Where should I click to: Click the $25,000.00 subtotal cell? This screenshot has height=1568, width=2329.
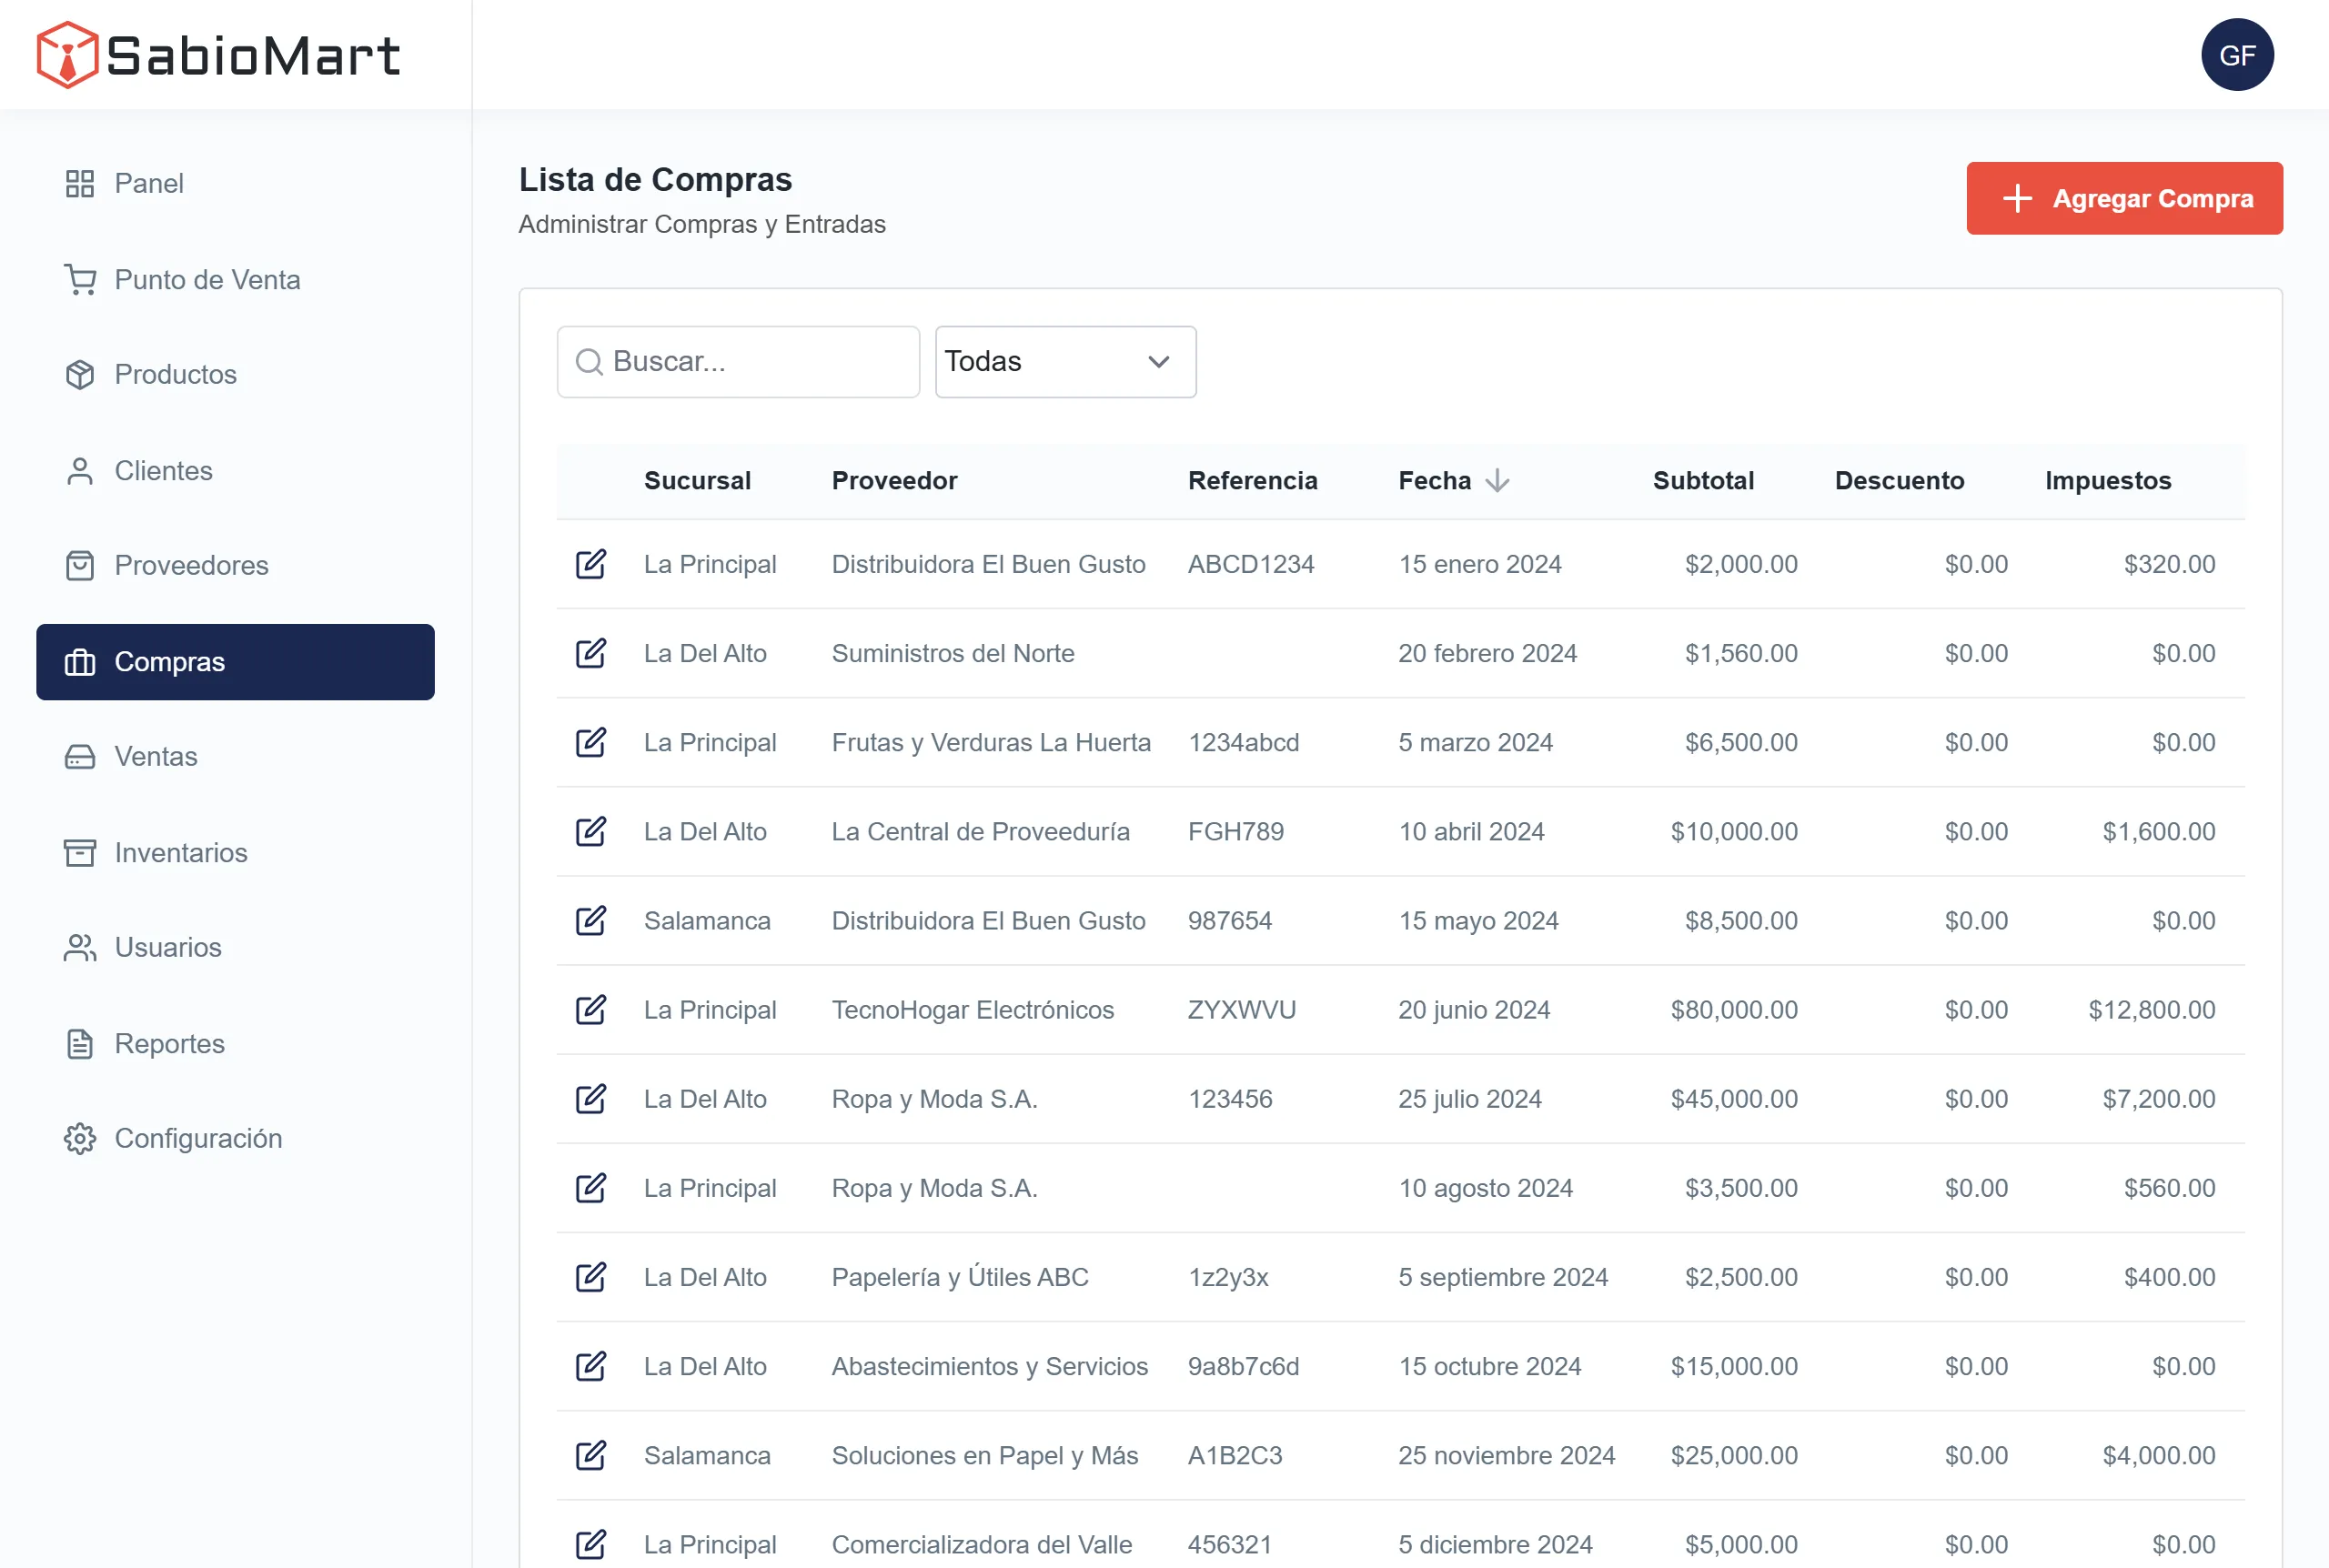click(x=1733, y=1455)
